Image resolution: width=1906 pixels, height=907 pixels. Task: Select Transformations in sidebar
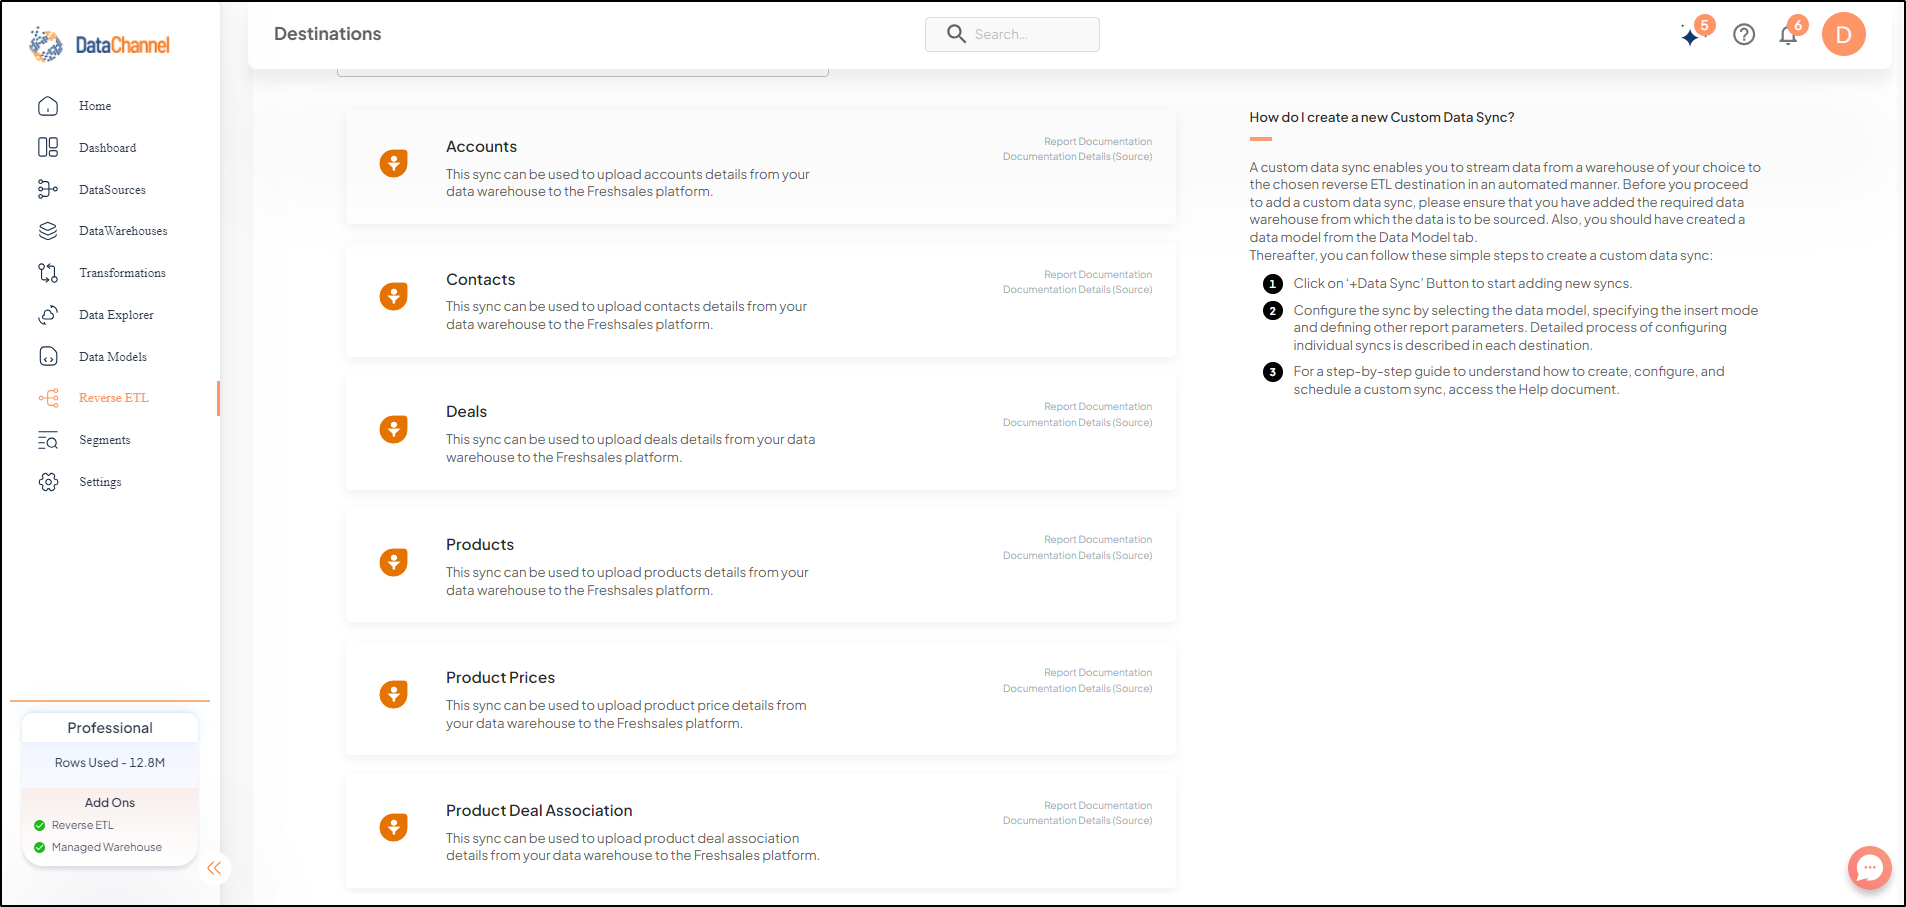click(123, 273)
